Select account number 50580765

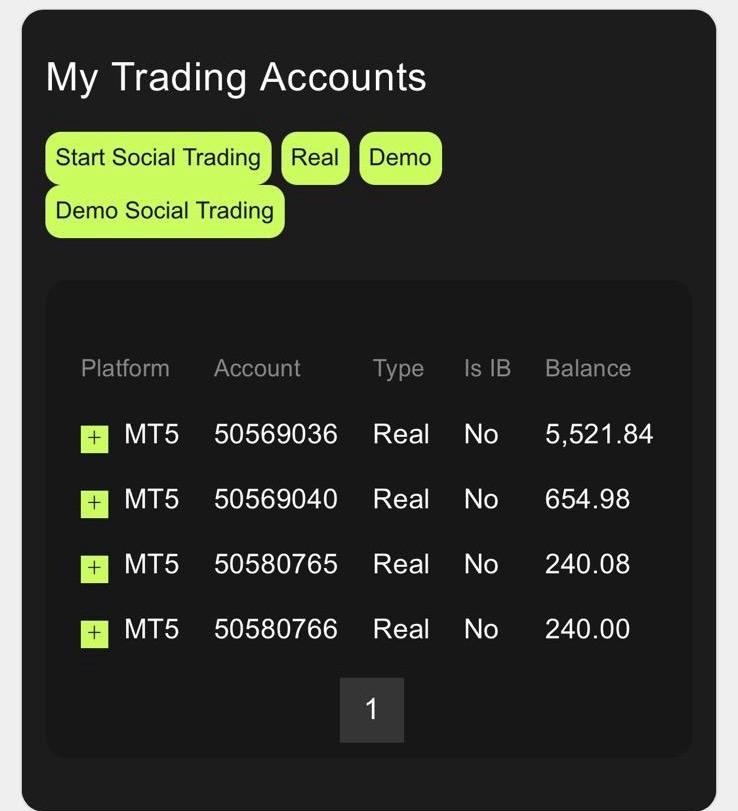click(276, 564)
